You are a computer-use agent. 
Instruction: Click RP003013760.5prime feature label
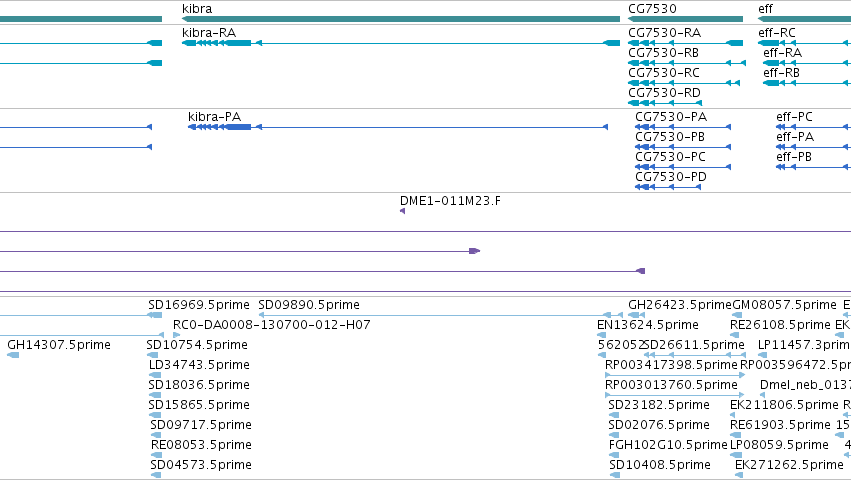click(671, 385)
